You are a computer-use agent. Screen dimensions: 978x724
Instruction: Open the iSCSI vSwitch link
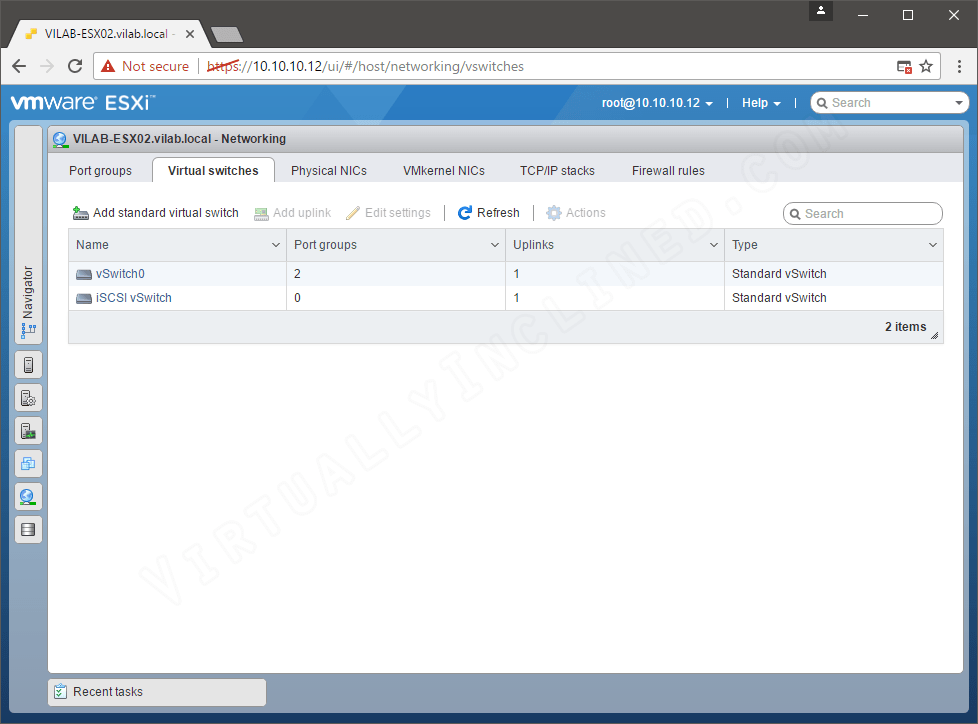(x=131, y=297)
